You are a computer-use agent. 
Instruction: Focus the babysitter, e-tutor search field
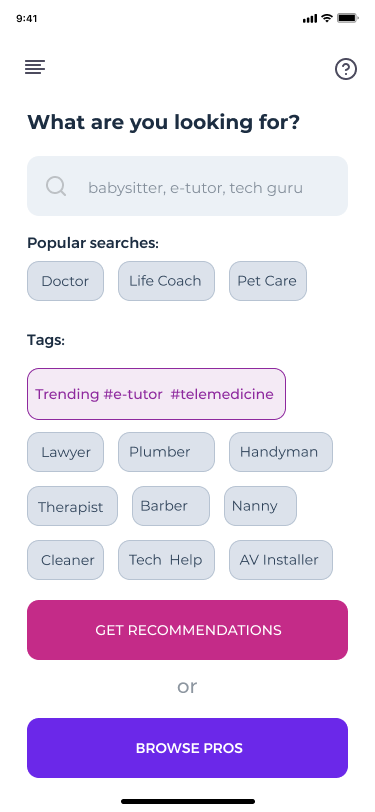pos(188,186)
